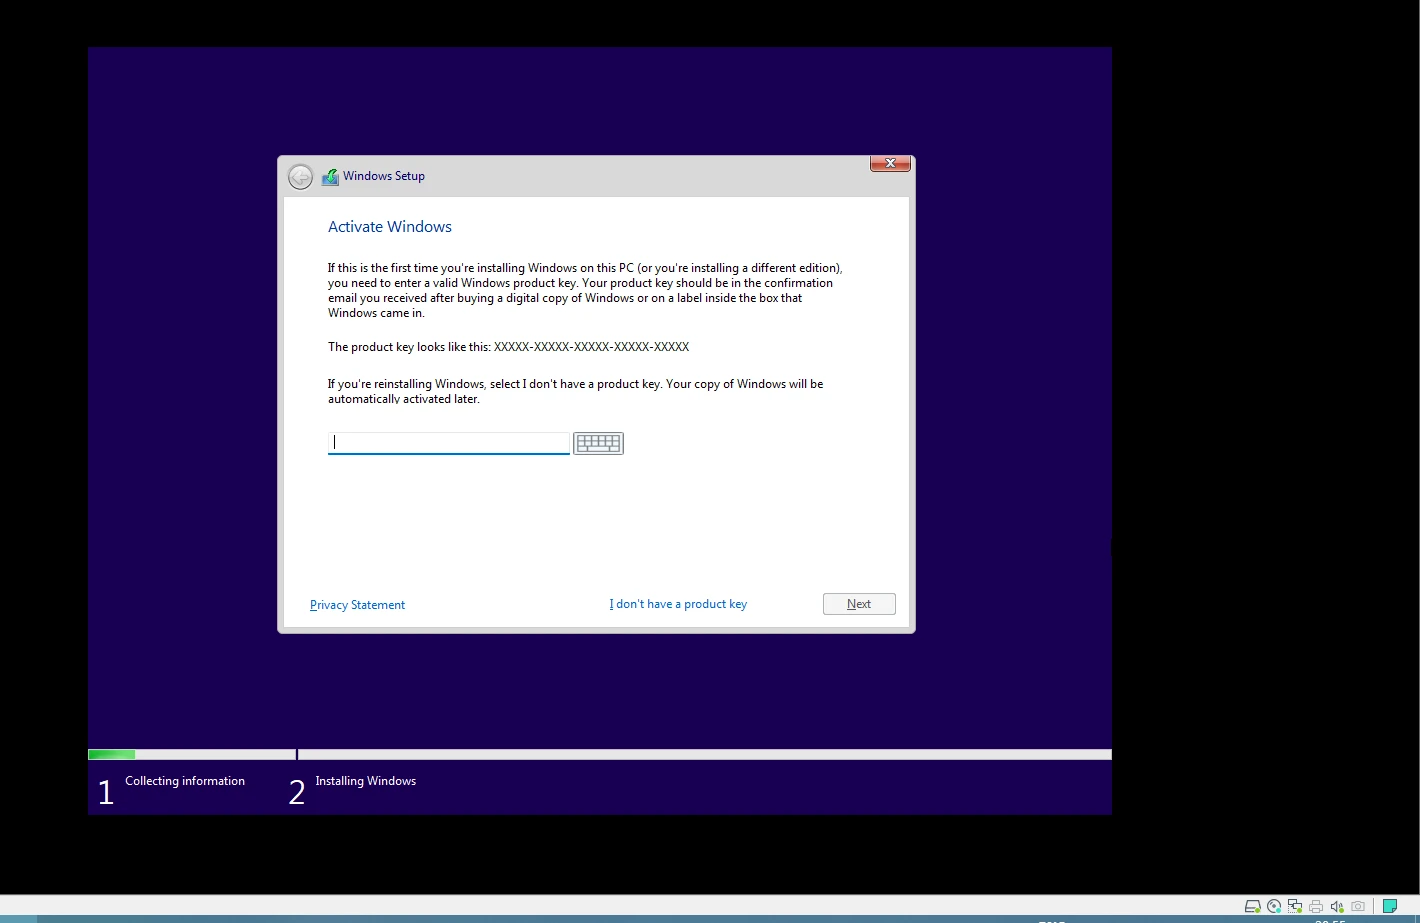Click the CD/DVD drive status icon
Image resolution: width=1420 pixels, height=923 pixels.
tap(1274, 907)
